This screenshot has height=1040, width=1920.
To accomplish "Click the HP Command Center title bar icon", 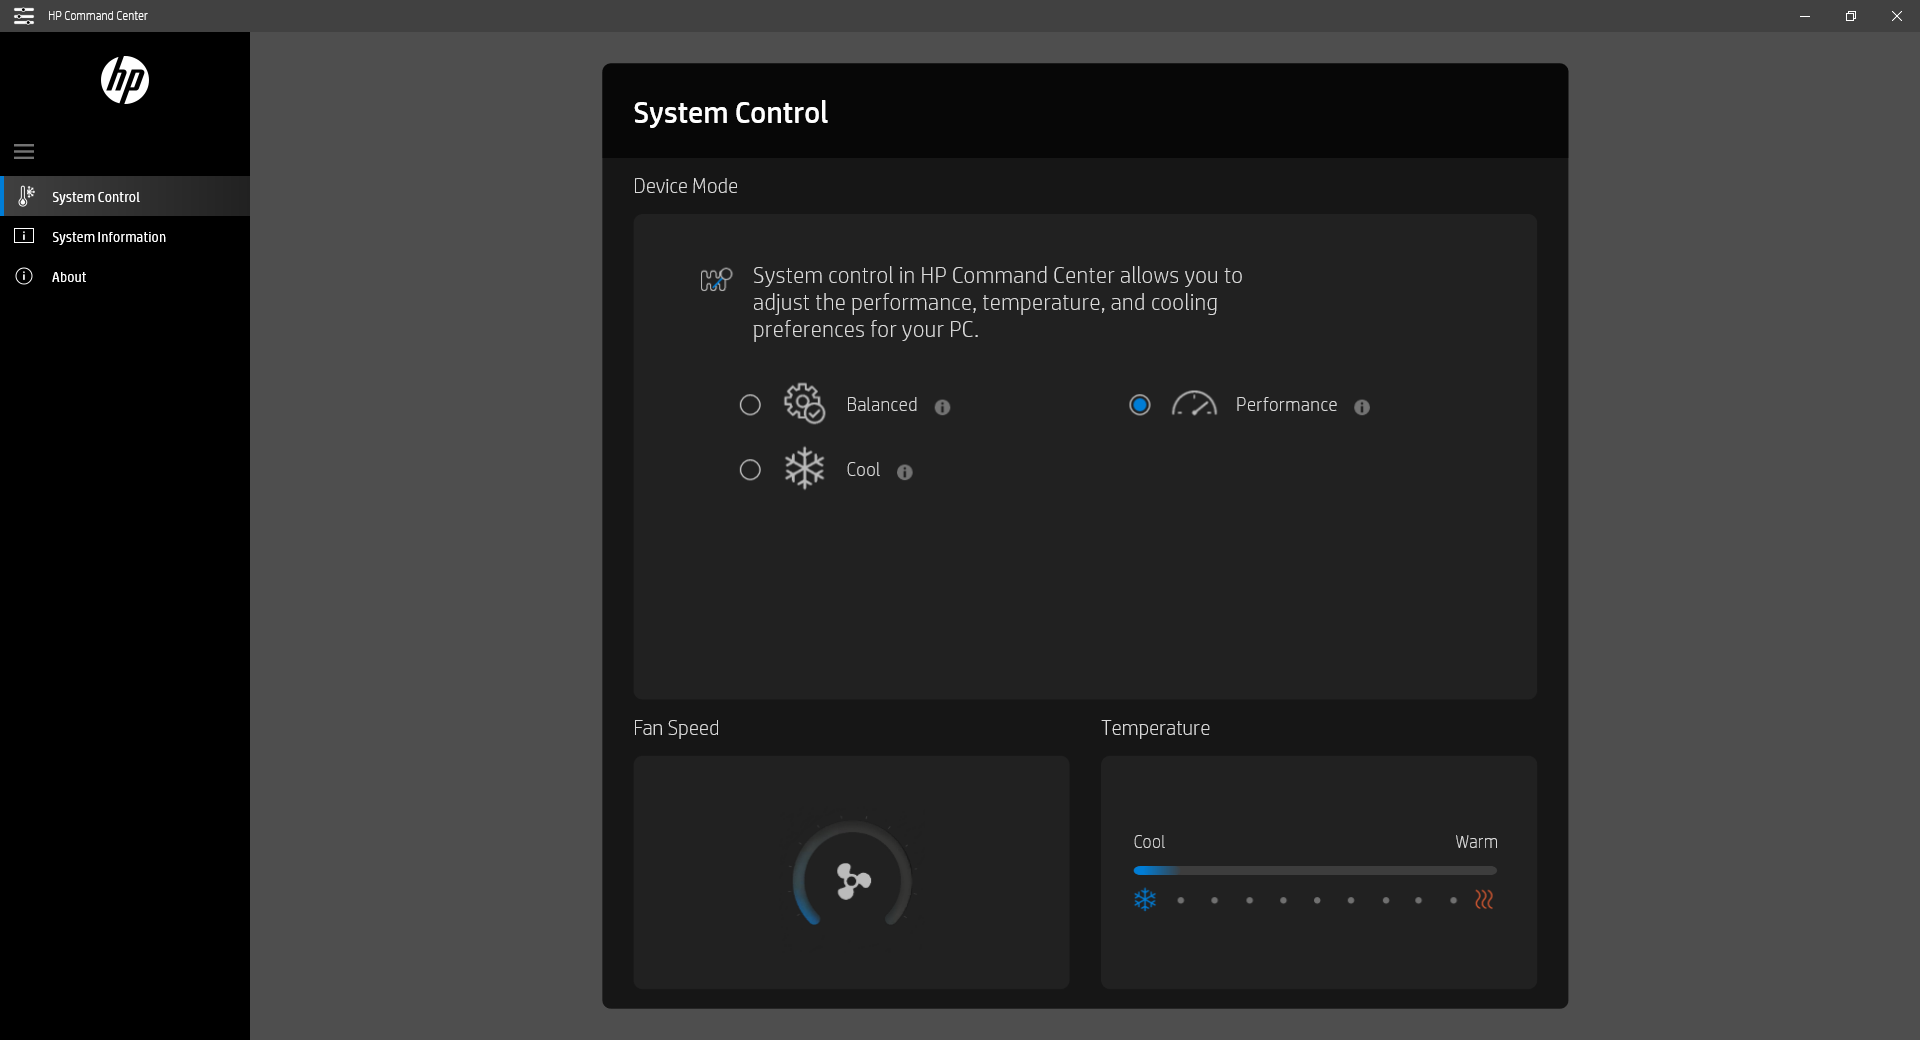I will pyautogui.click(x=24, y=16).
